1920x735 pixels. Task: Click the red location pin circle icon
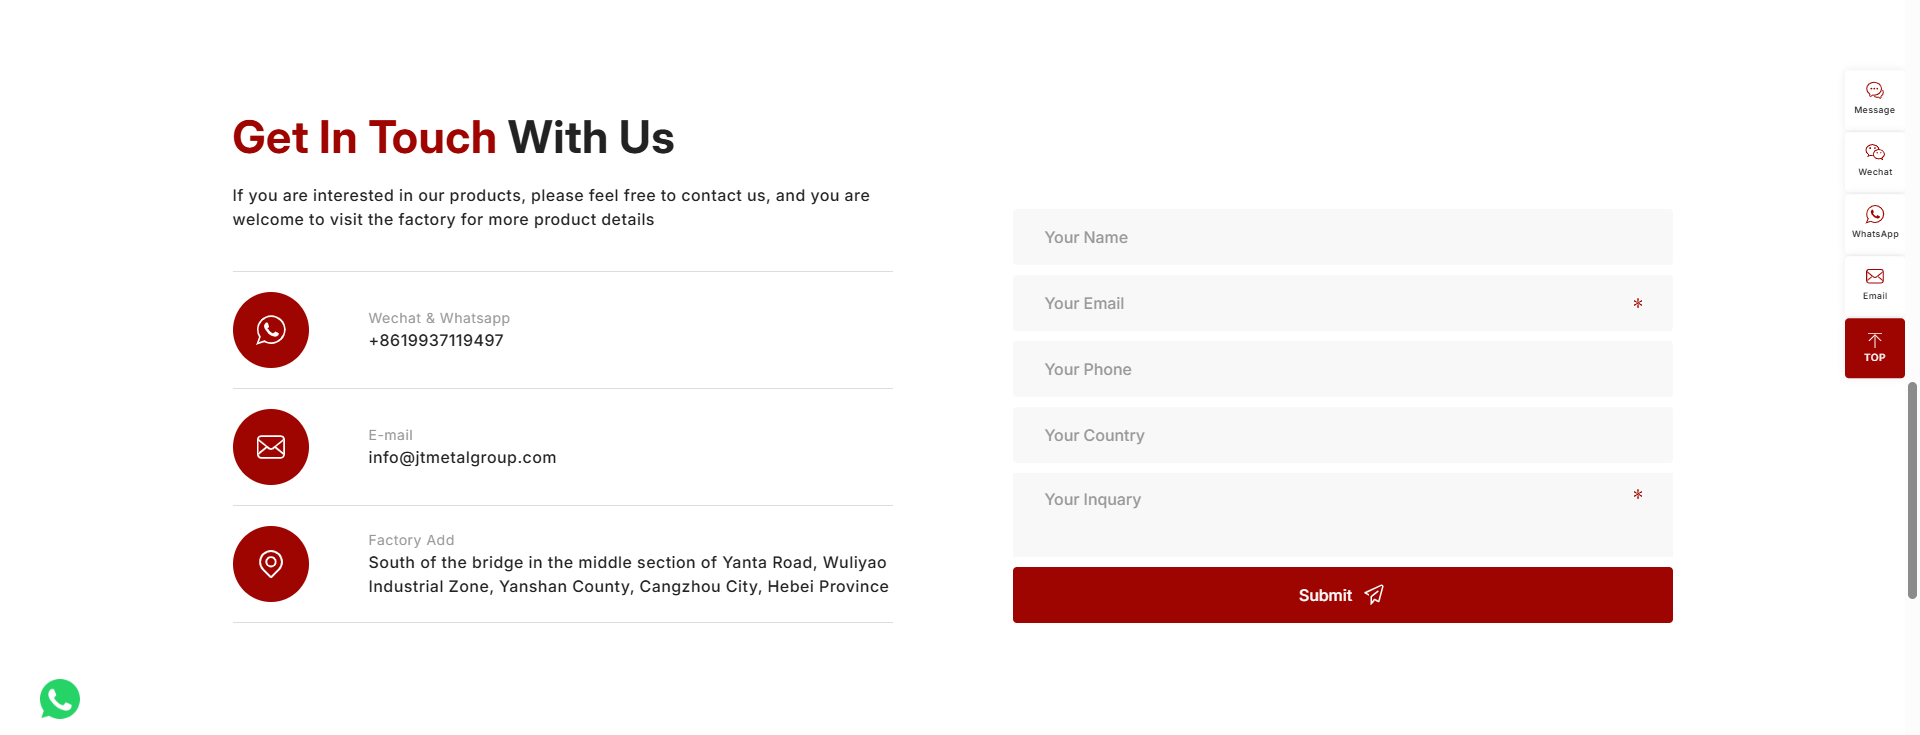[x=270, y=564]
